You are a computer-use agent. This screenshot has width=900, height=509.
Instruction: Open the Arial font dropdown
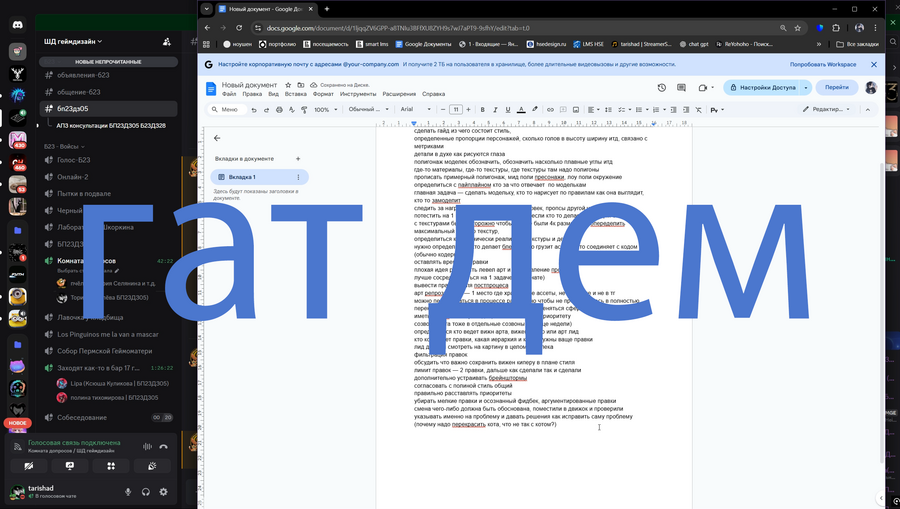(416, 110)
